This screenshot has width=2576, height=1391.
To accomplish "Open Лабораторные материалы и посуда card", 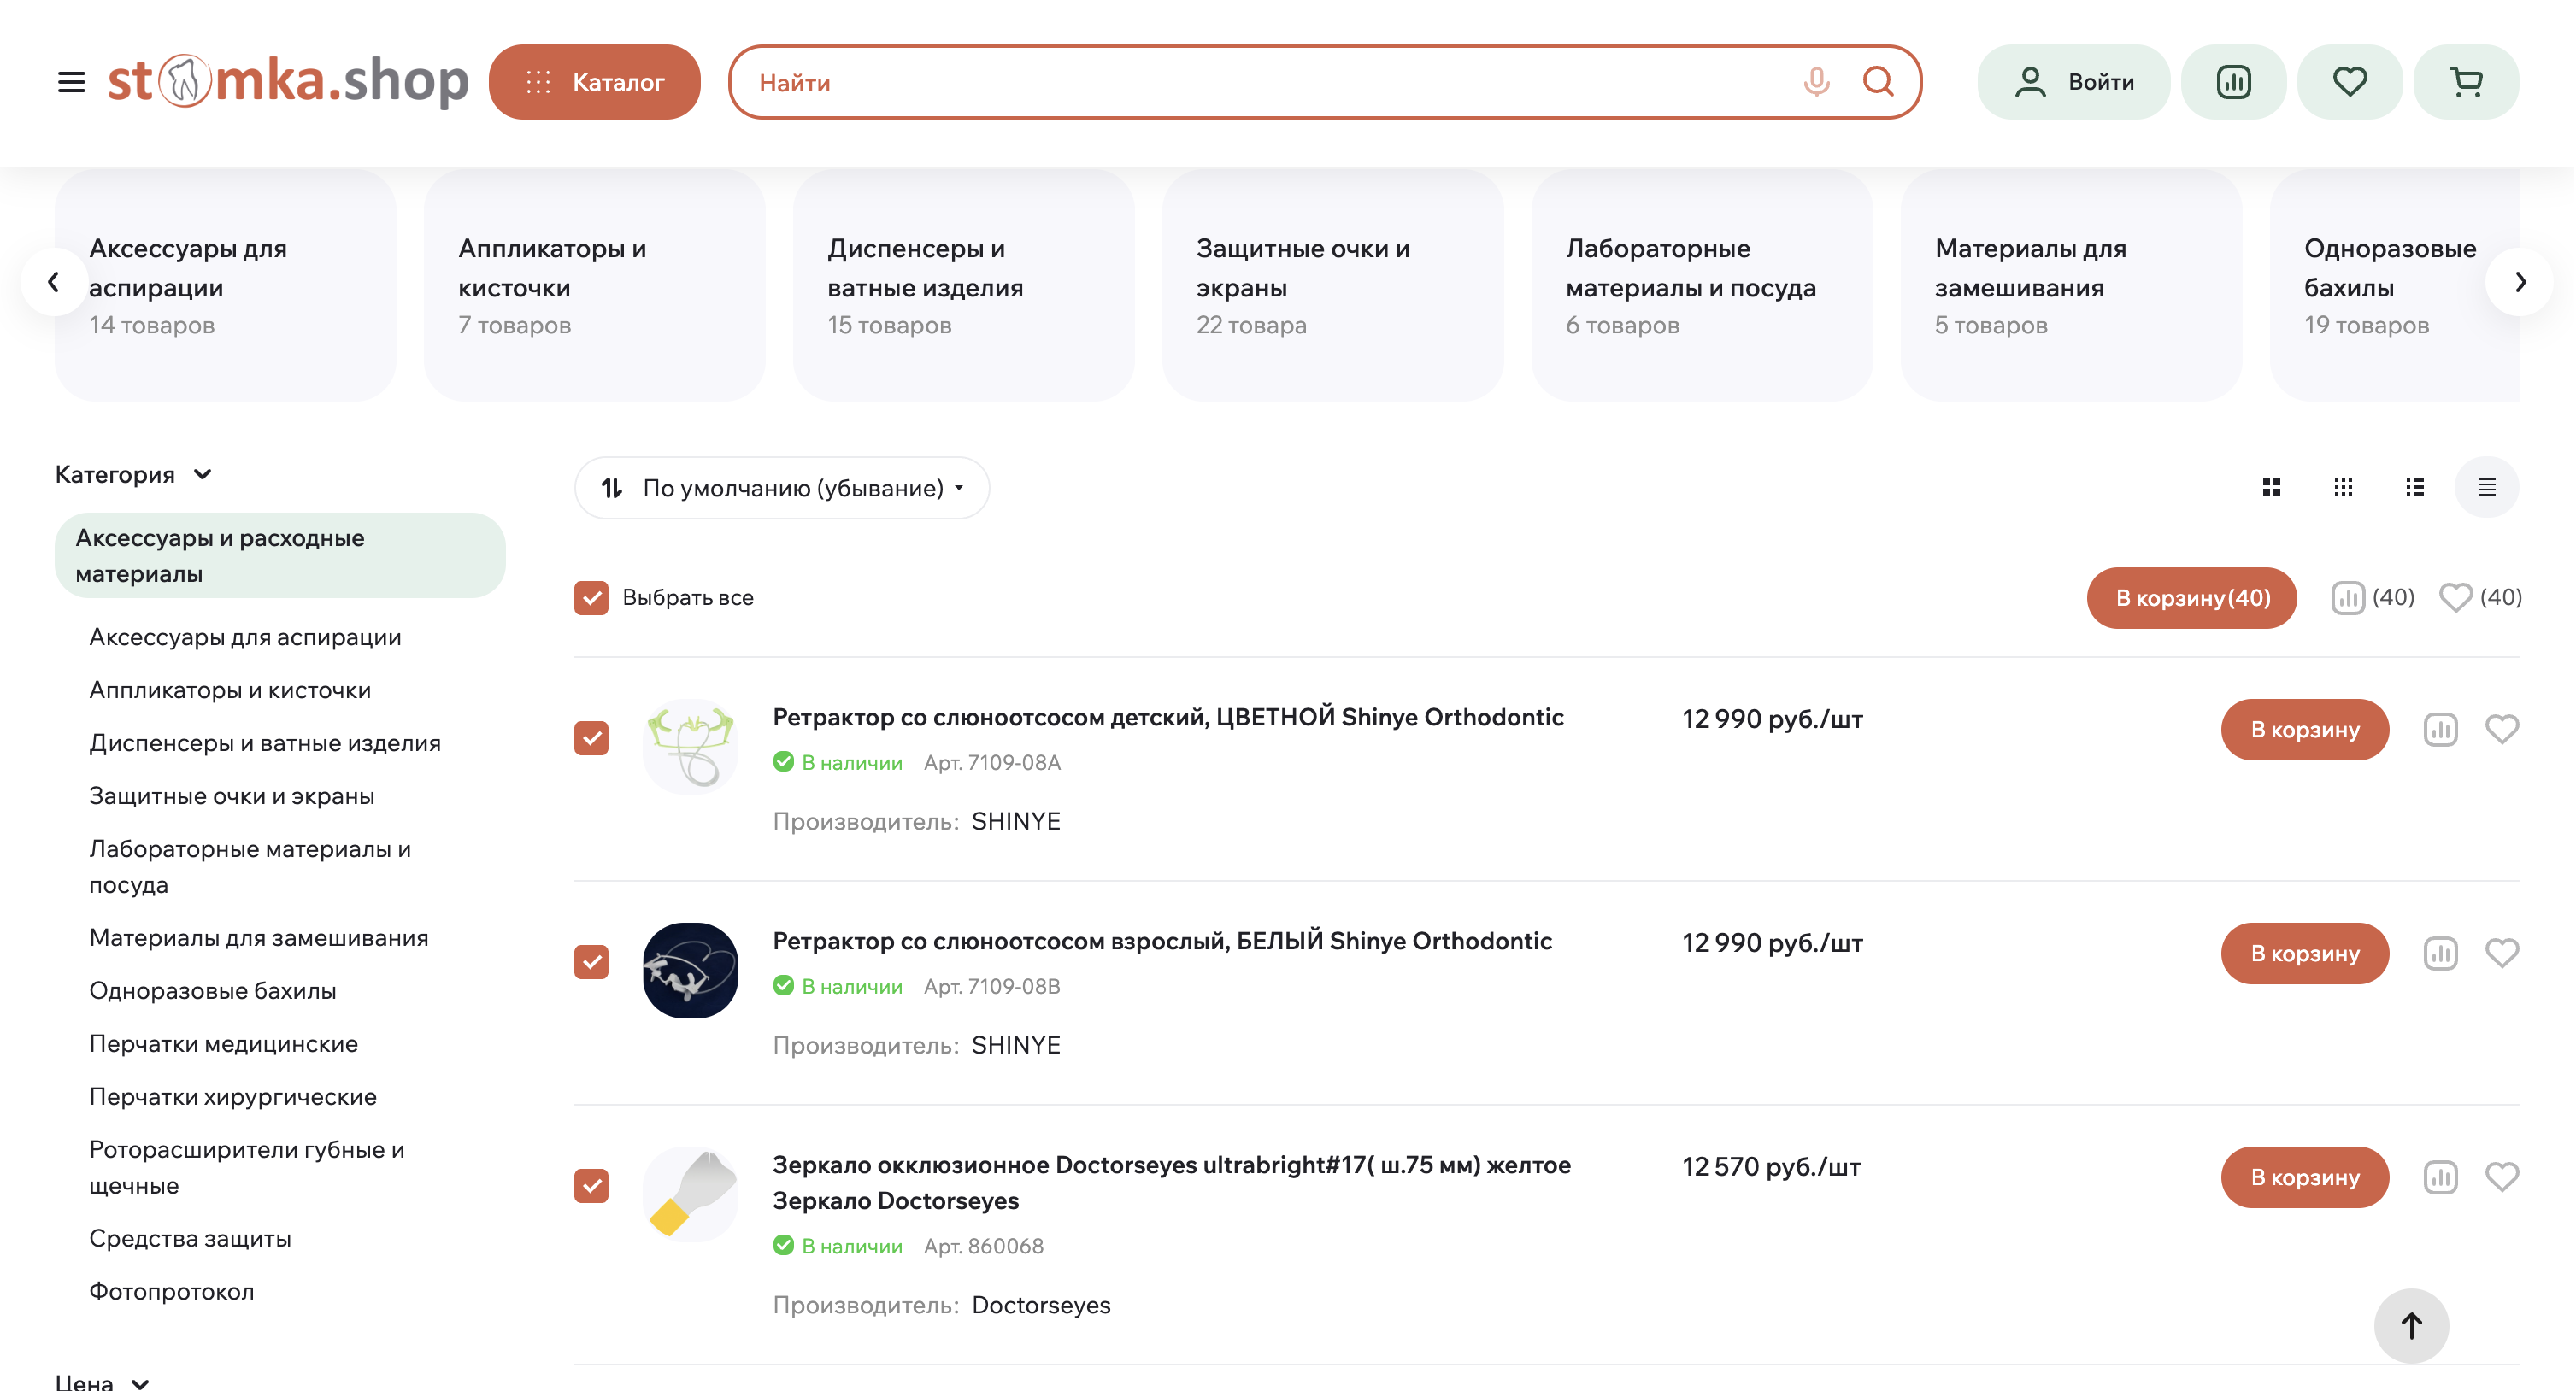I will pyautogui.click(x=1701, y=285).
